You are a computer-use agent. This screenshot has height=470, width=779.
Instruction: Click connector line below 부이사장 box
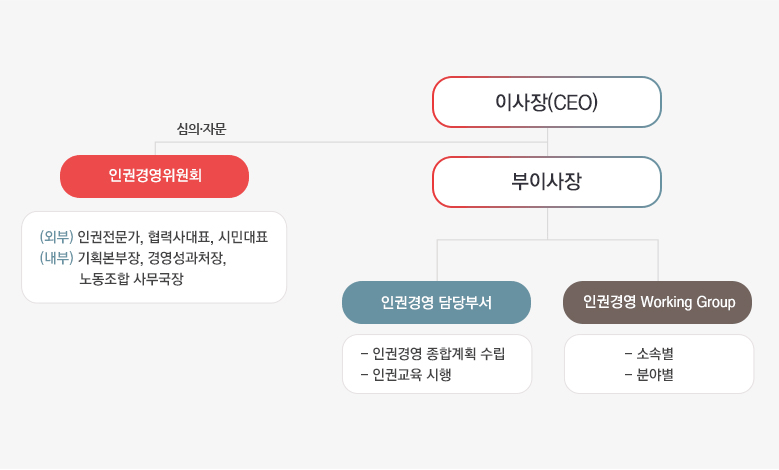tap(547, 224)
